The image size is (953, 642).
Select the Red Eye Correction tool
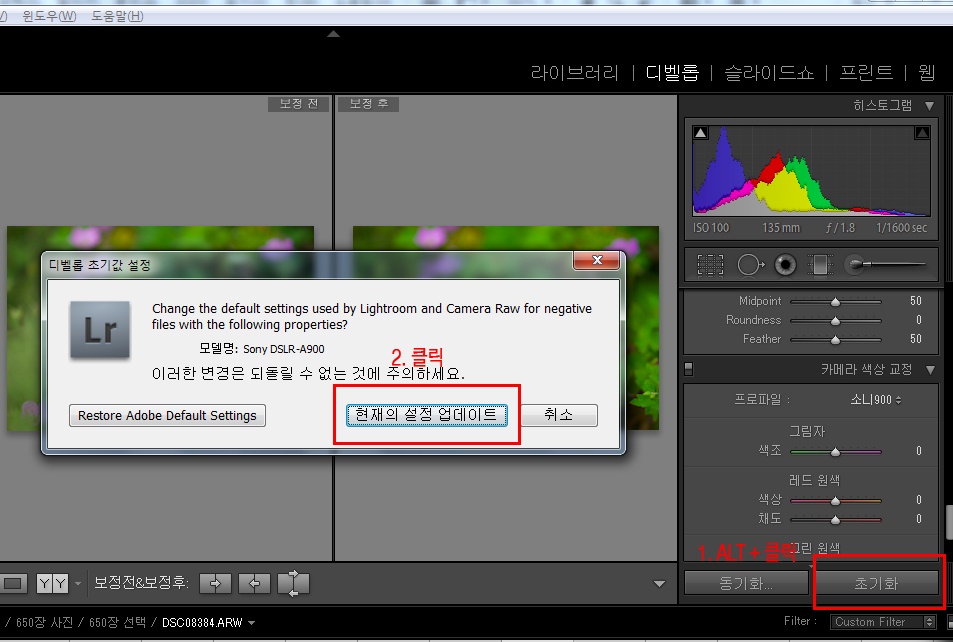coord(786,264)
